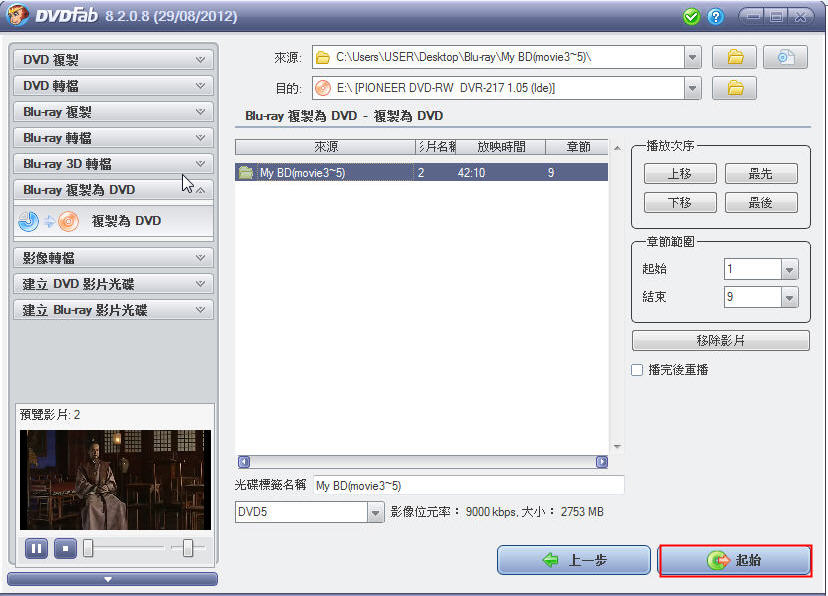828x596 pixels.
Task: Select the 複製為 DVD mode icon
Action: pyautogui.click(x=48, y=221)
